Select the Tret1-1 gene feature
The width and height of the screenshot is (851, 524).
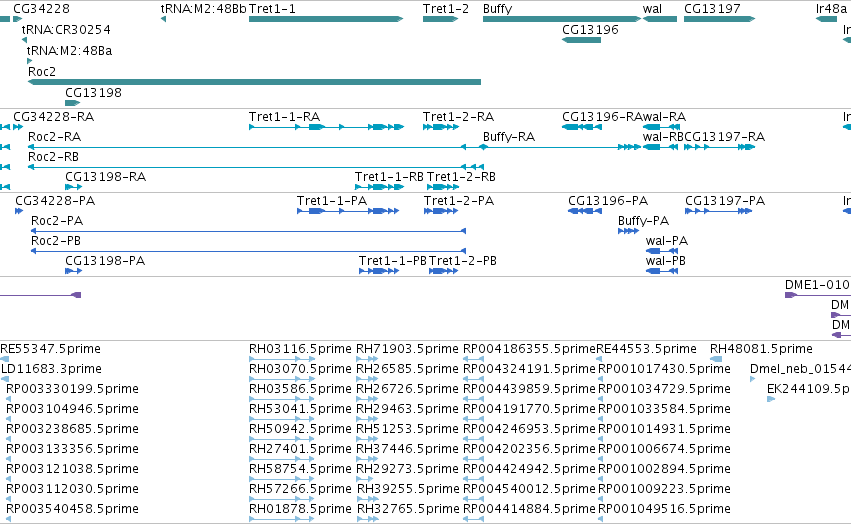coord(326,19)
